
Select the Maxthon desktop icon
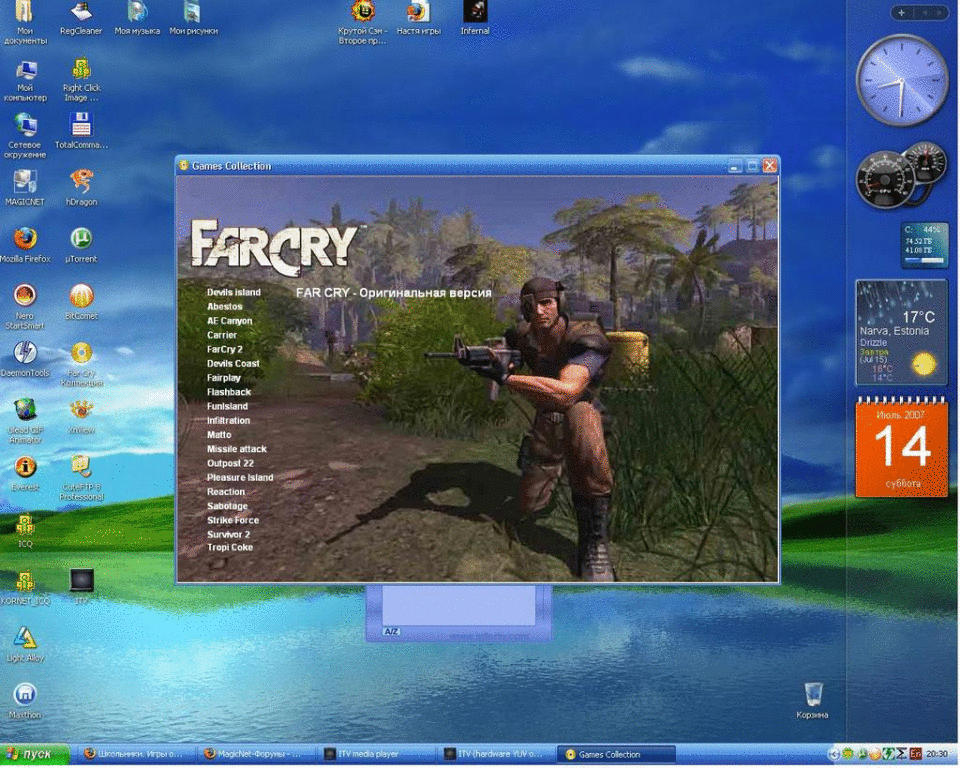coord(24,702)
